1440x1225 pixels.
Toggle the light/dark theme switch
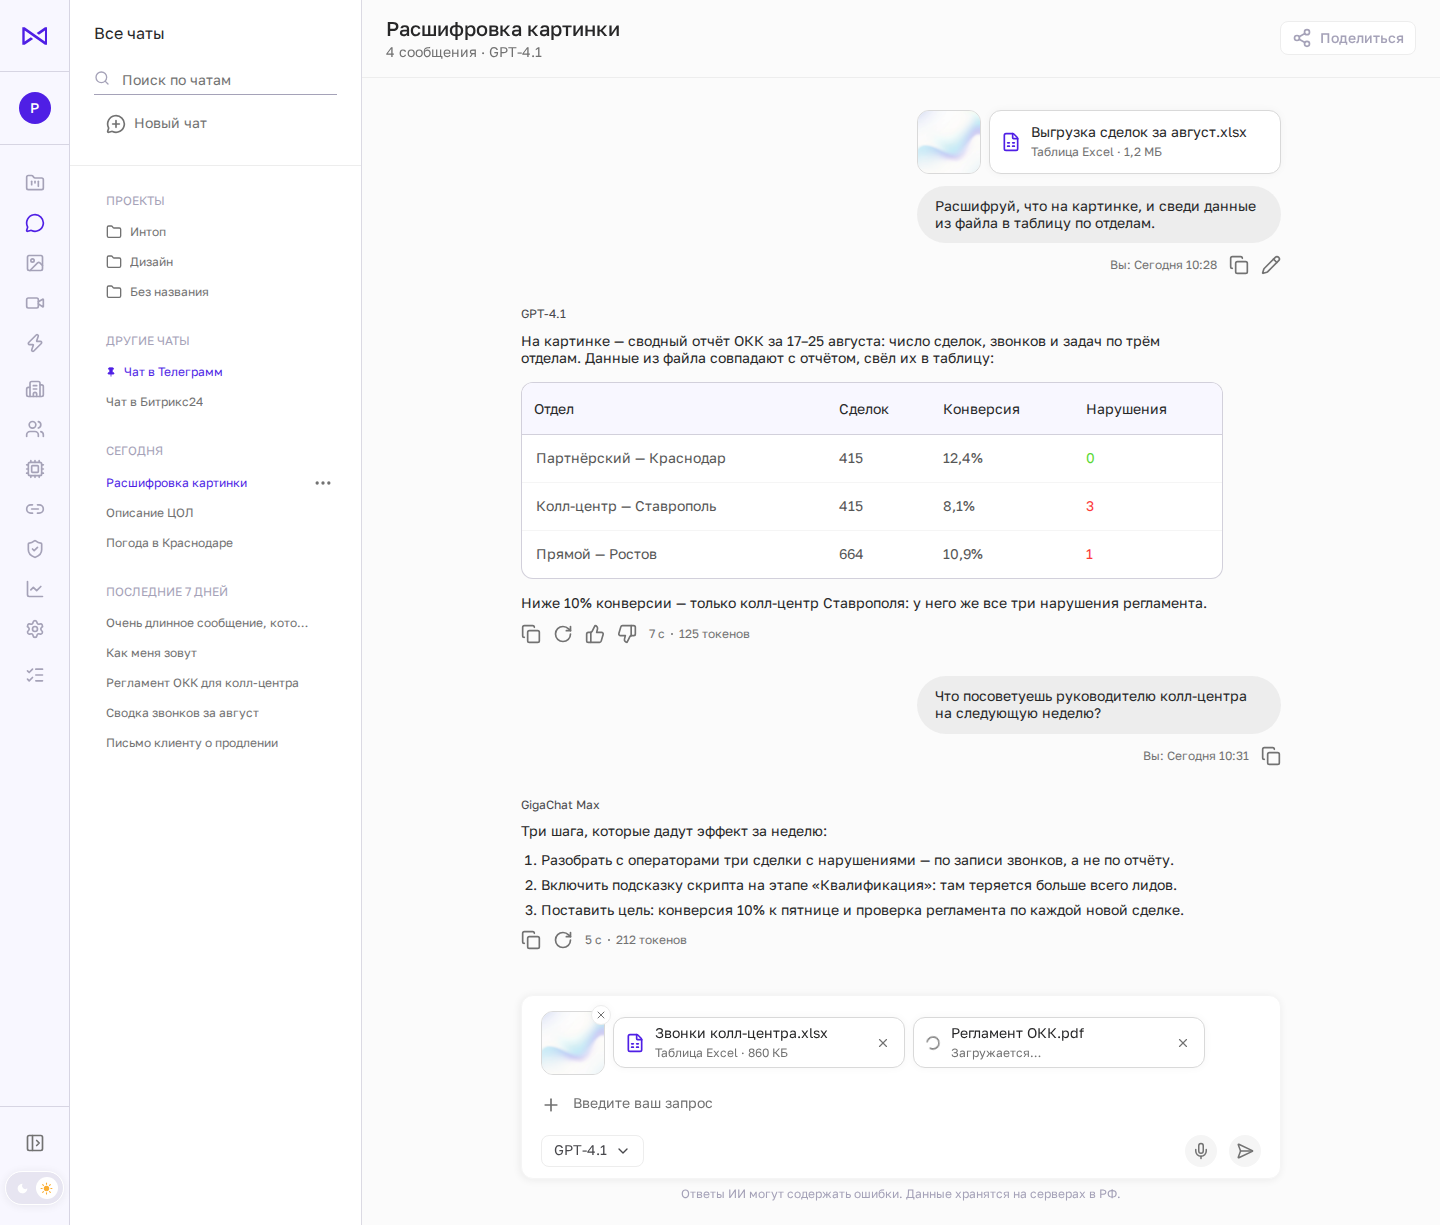tap(34, 1188)
